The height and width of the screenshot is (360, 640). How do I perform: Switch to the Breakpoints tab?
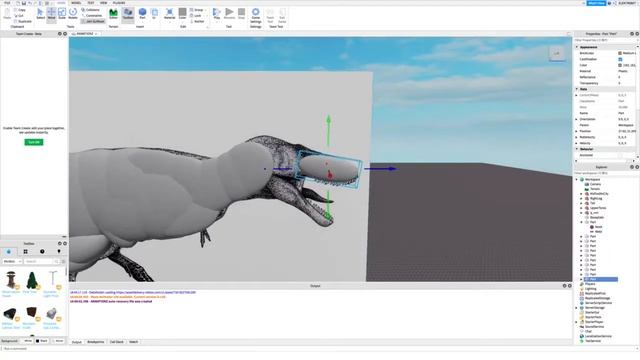[96, 342]
